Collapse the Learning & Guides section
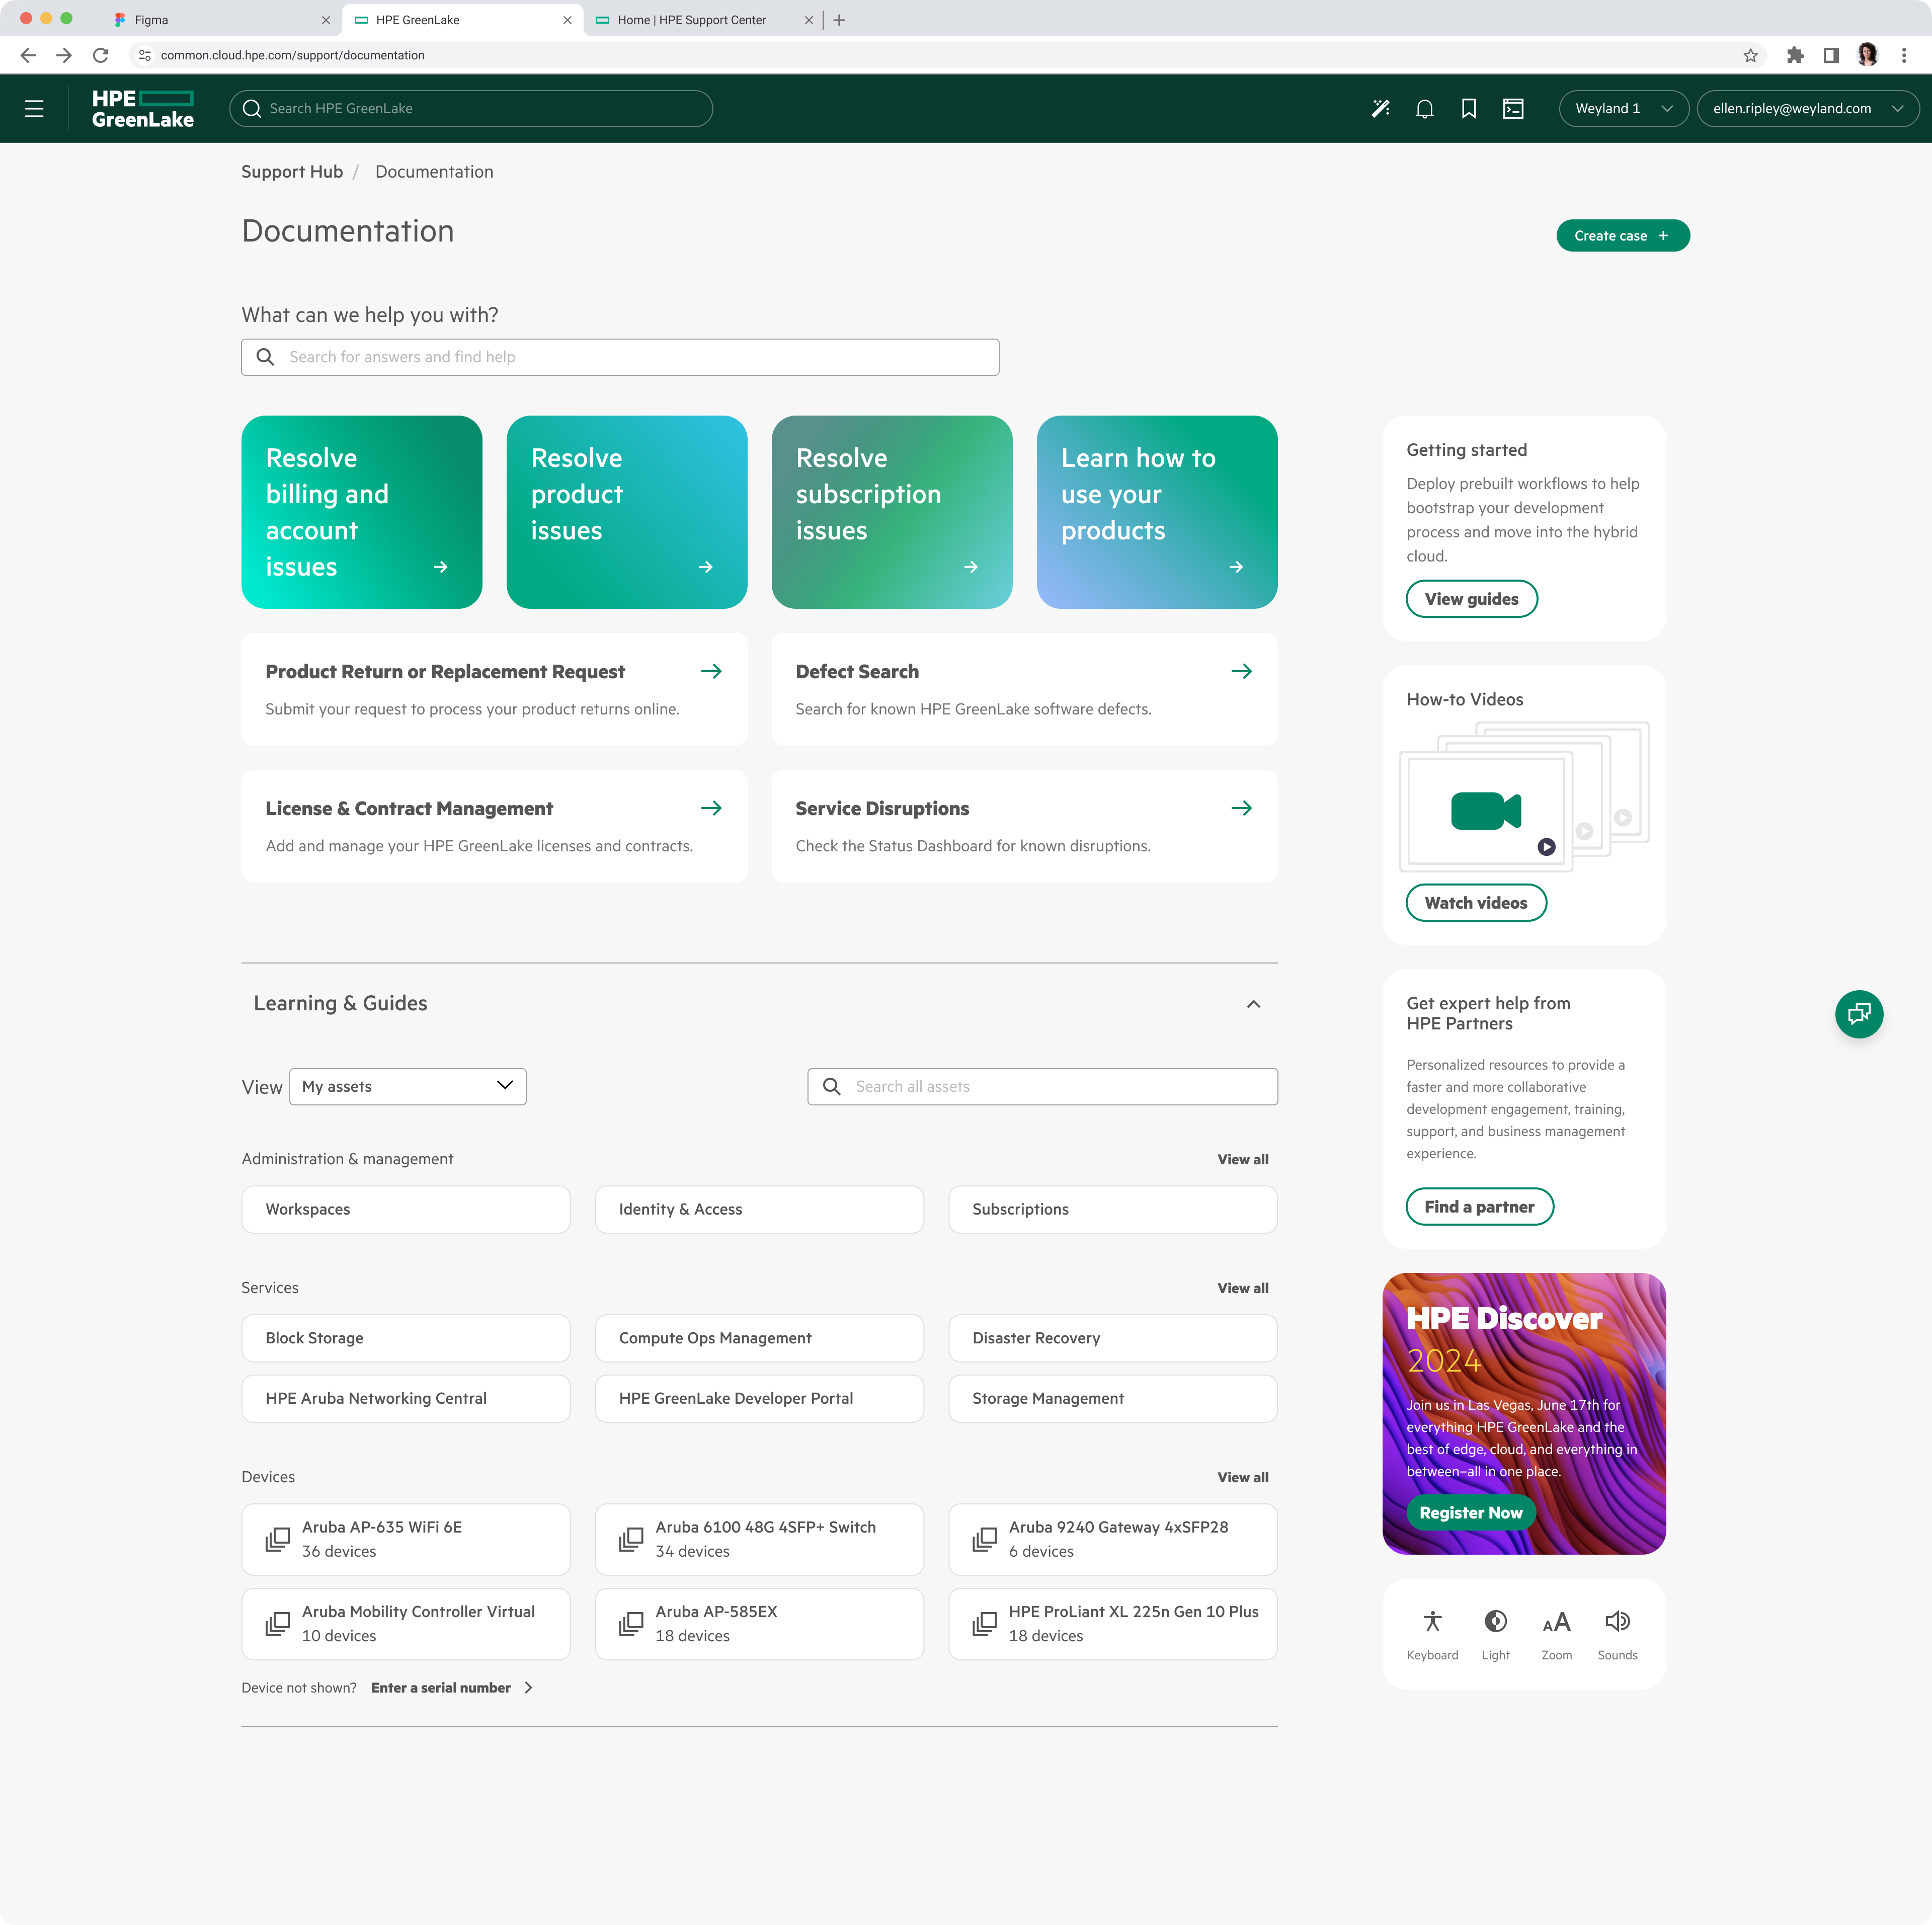Viewport: 1932px width, 1925px height. click(x=1253, y=1003)
